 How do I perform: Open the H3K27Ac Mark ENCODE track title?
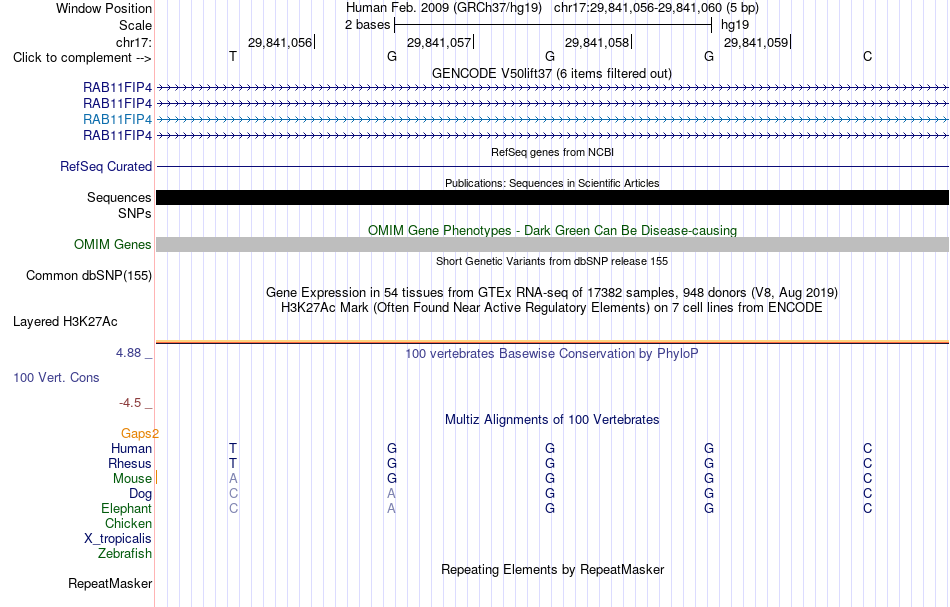552,308
